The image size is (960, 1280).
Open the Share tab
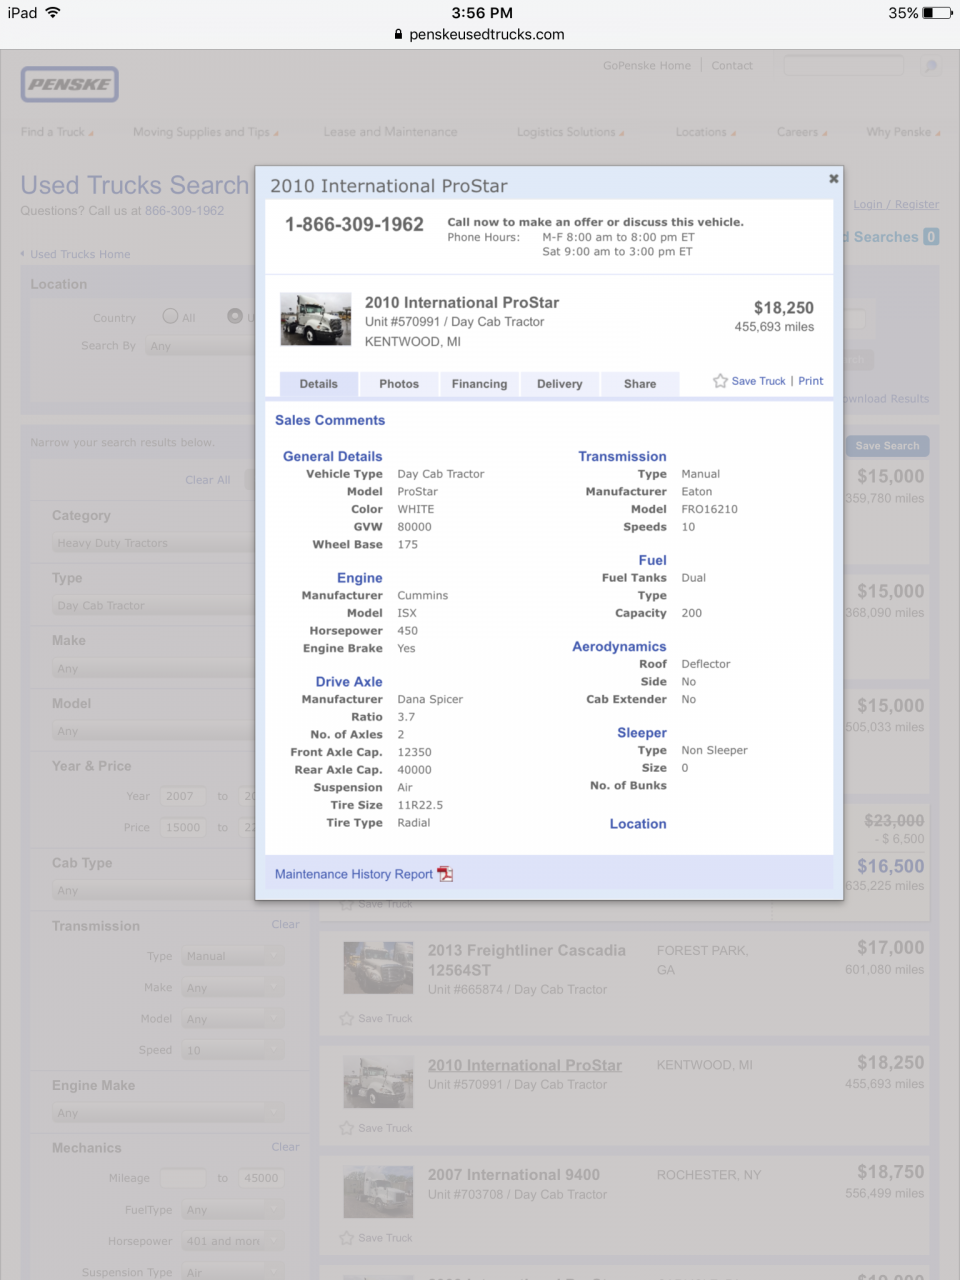[x=640, y=384]
